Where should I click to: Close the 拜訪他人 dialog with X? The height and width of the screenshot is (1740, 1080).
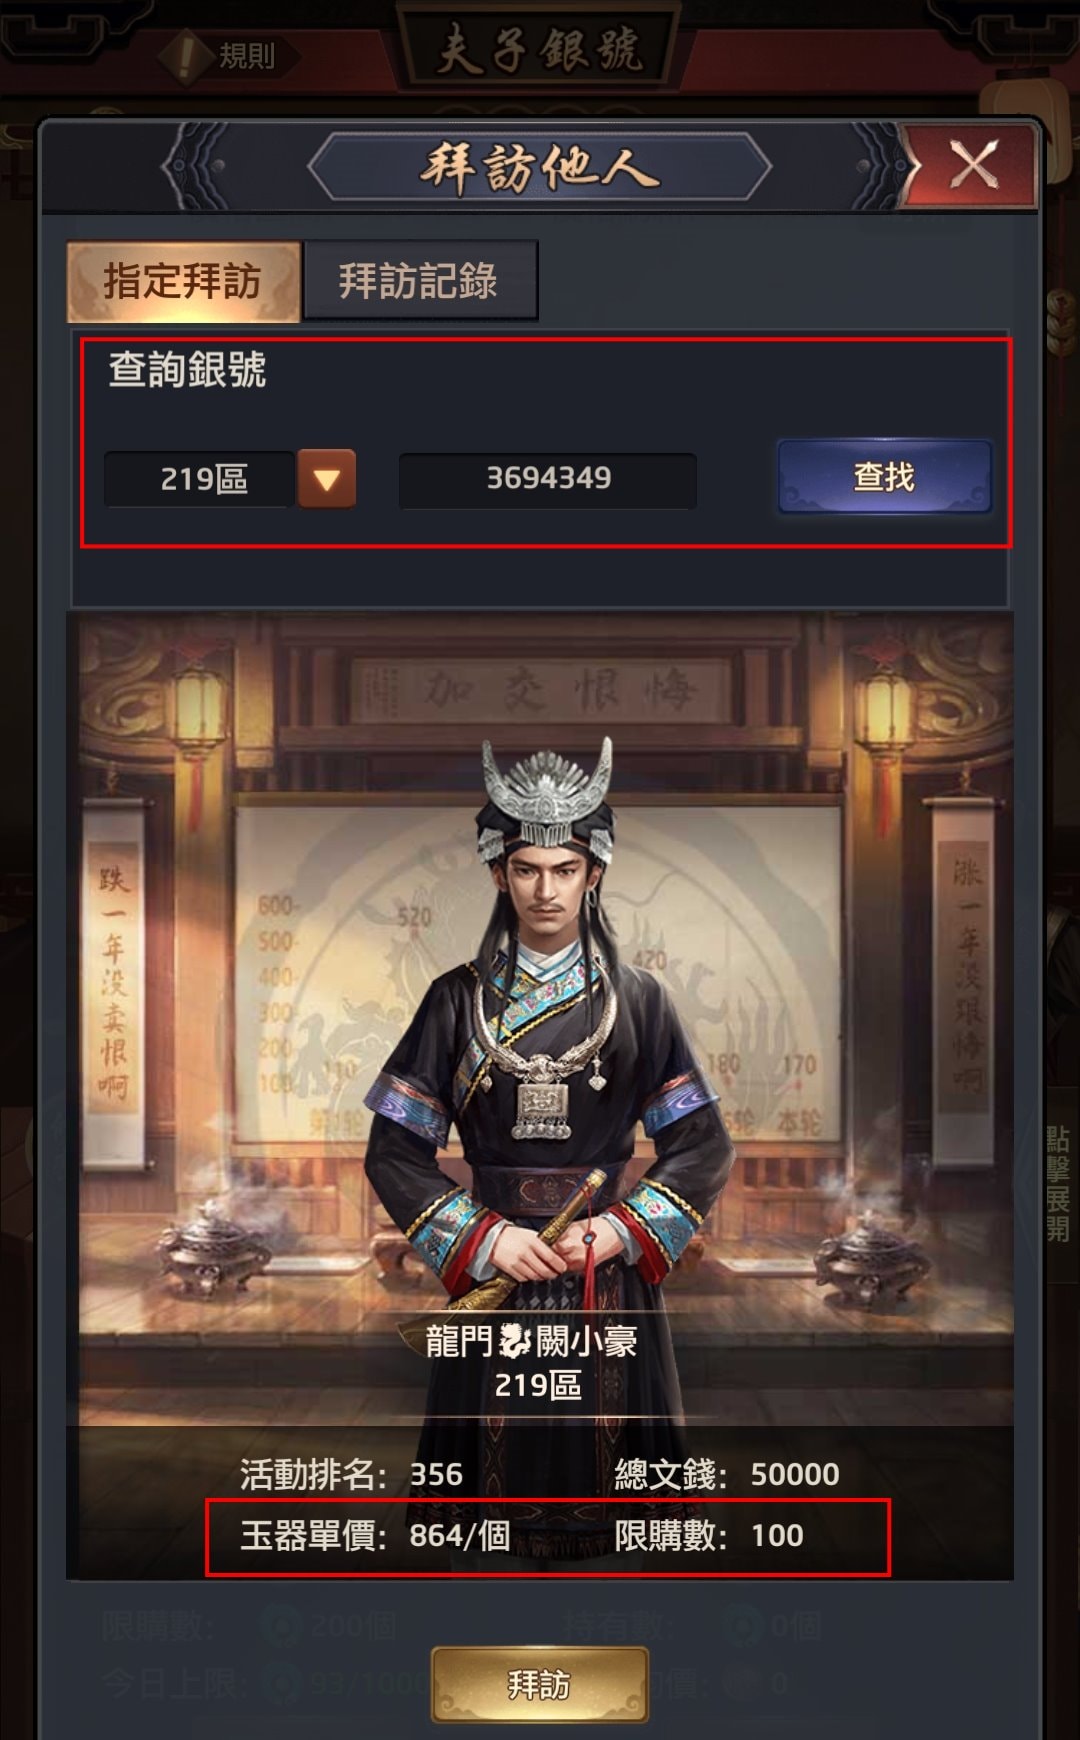(x=973, y=165)
